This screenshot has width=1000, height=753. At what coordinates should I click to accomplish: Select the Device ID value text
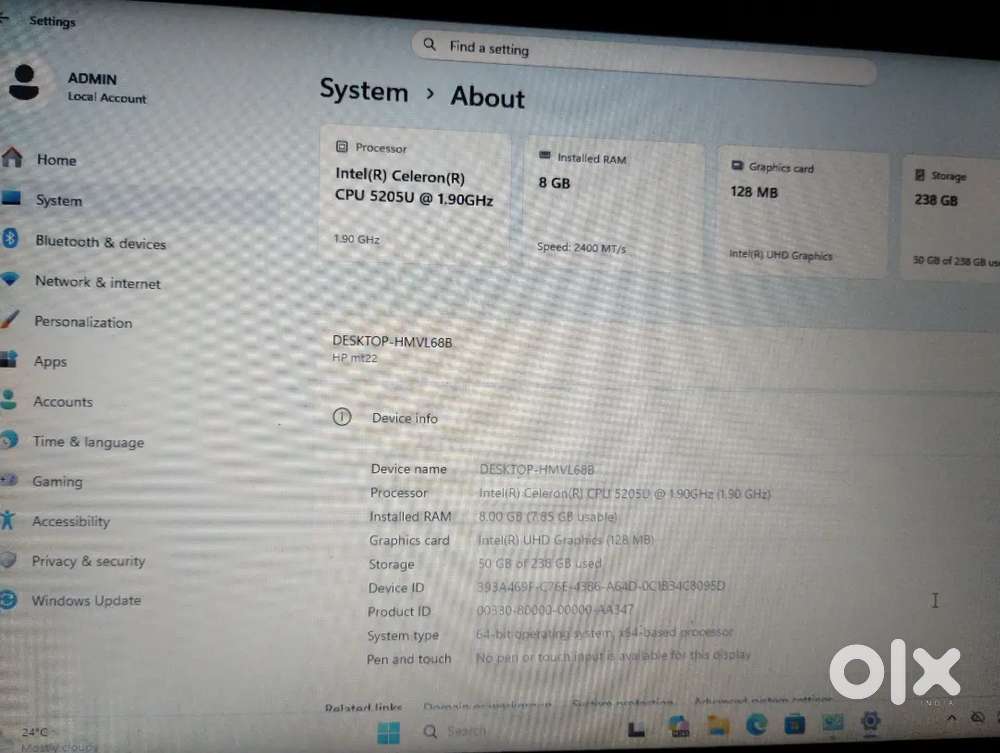point(601,586)
